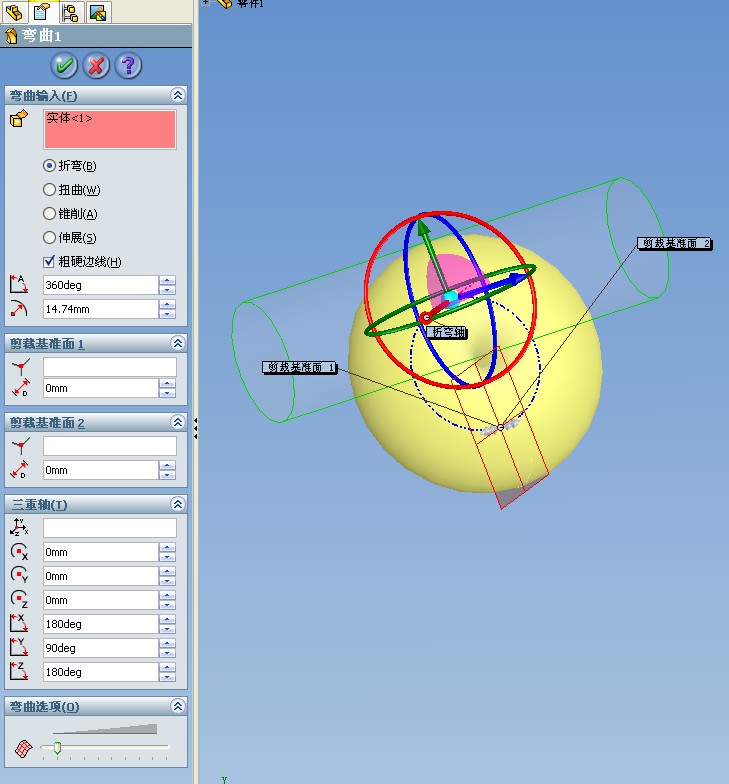Select the 扭曲(W) twisting option
The height and width of the screenshot is (784, 729).
point(49,190)
